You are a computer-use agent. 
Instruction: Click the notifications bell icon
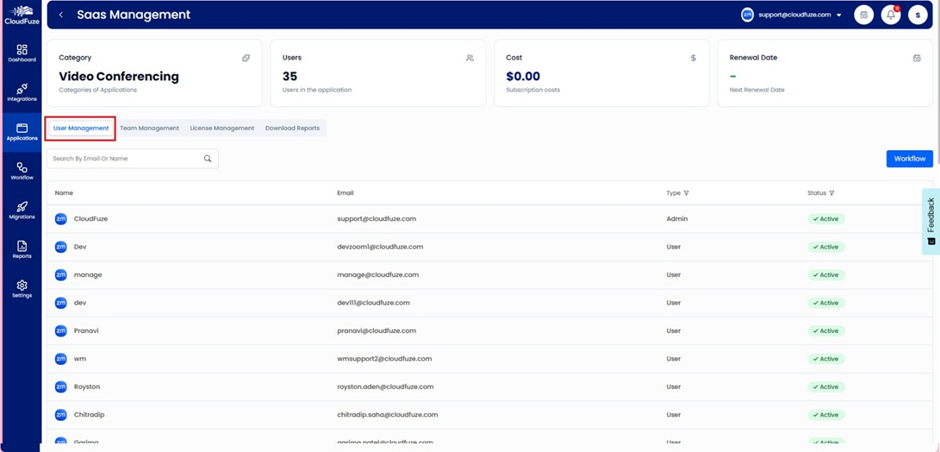(x=890, y=15)
